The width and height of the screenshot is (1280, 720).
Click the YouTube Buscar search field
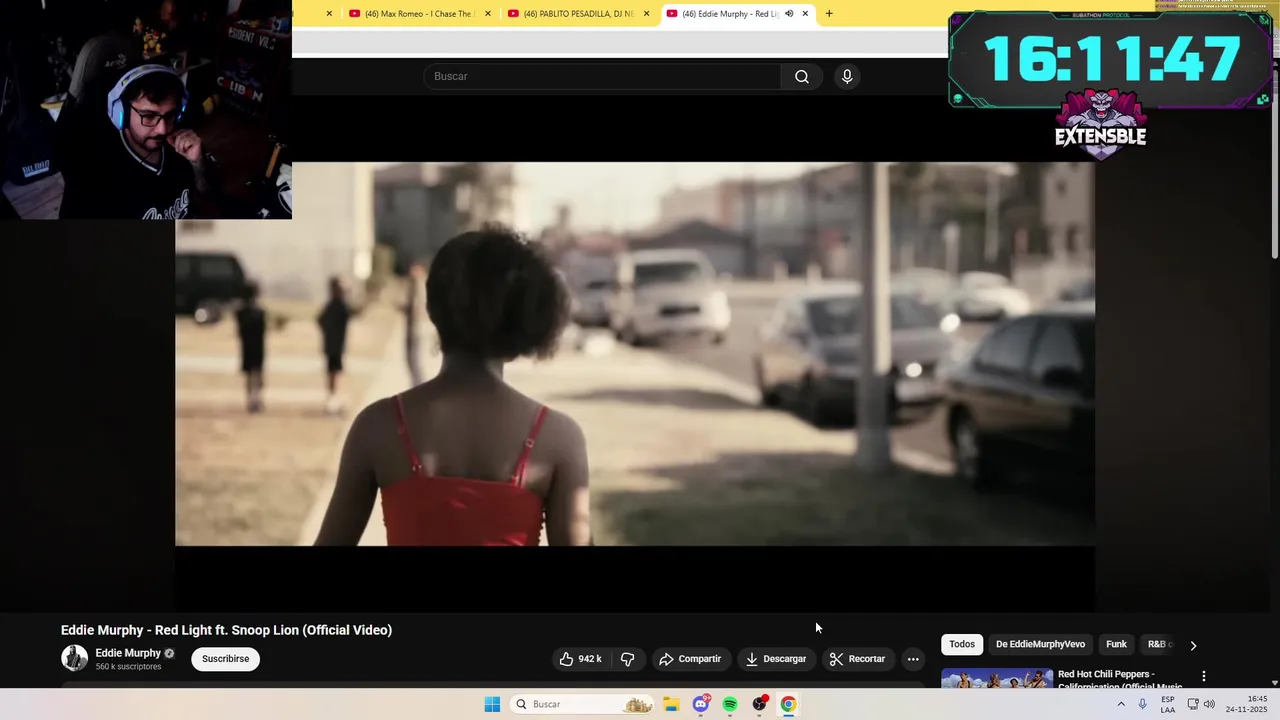[603, 77]
